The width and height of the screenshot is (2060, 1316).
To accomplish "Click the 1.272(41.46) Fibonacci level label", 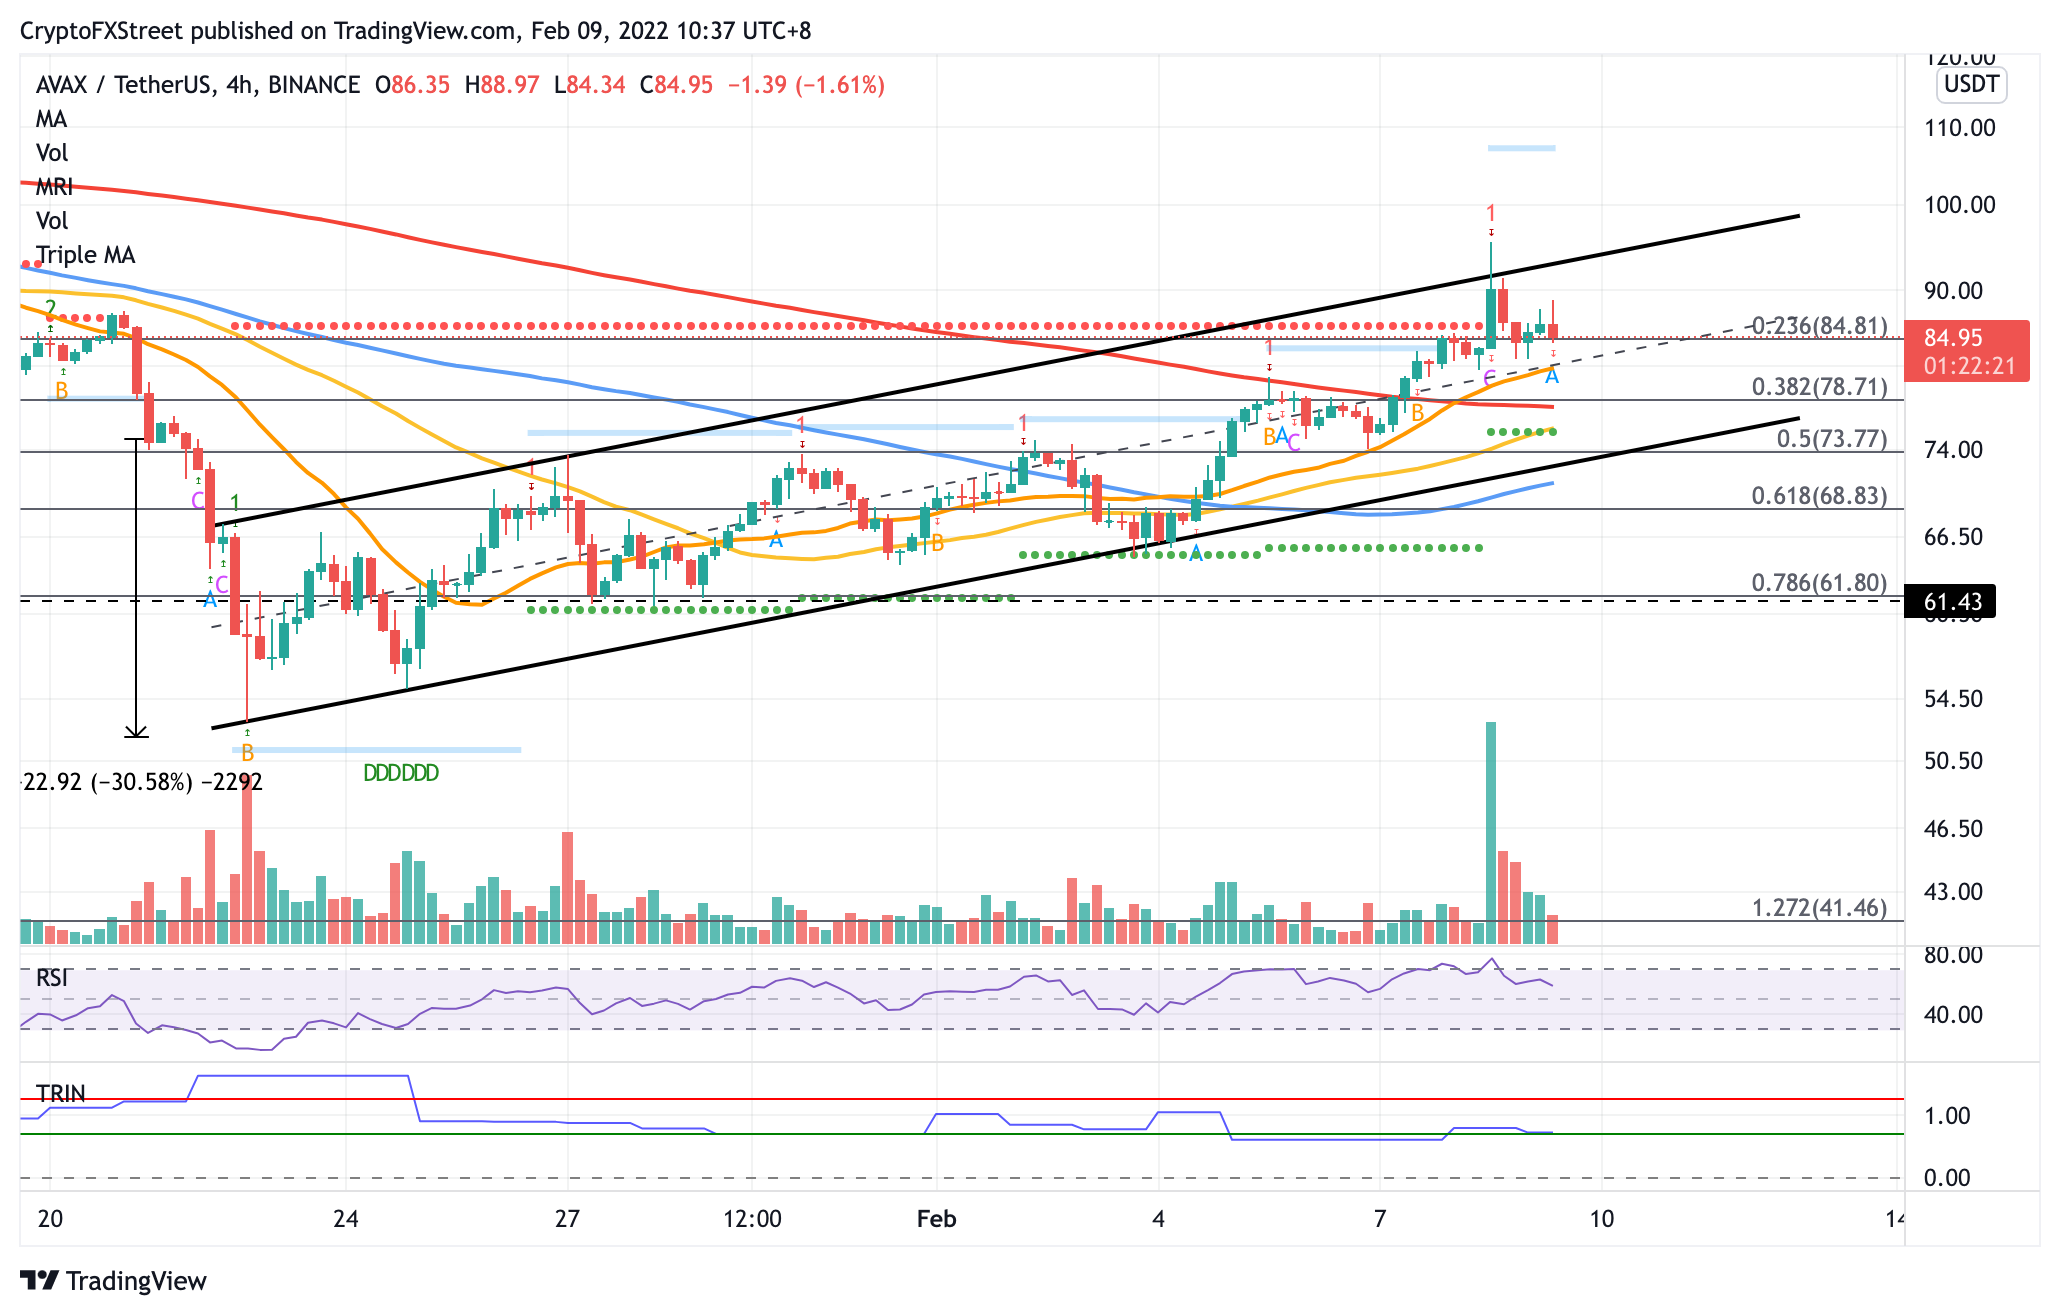I will point(1819,908).
